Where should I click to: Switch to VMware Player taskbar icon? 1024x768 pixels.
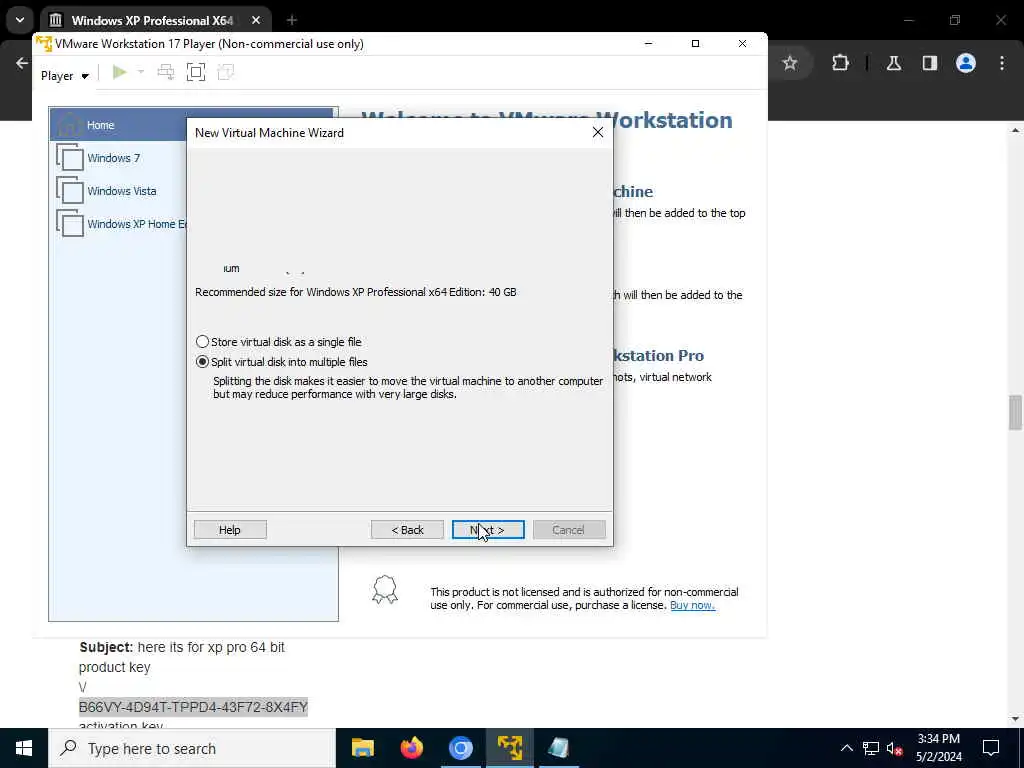[x=509, y=748]
